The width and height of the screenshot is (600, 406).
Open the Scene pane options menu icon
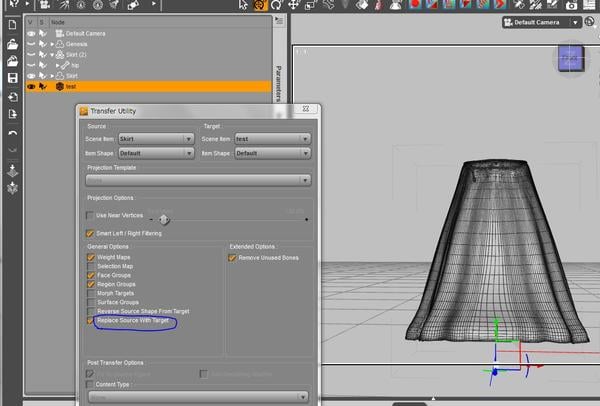coord(279,21)
